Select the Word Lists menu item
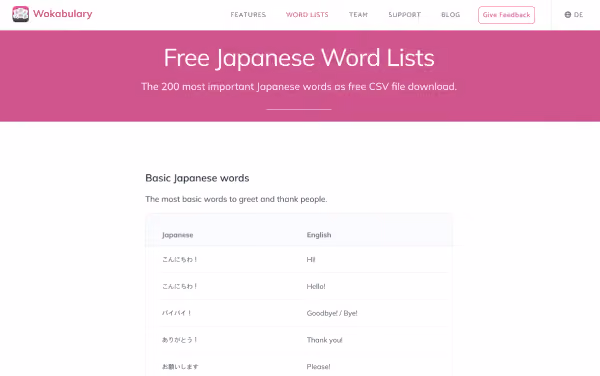Viewport: 600px width, 376px height. [307, 15]
